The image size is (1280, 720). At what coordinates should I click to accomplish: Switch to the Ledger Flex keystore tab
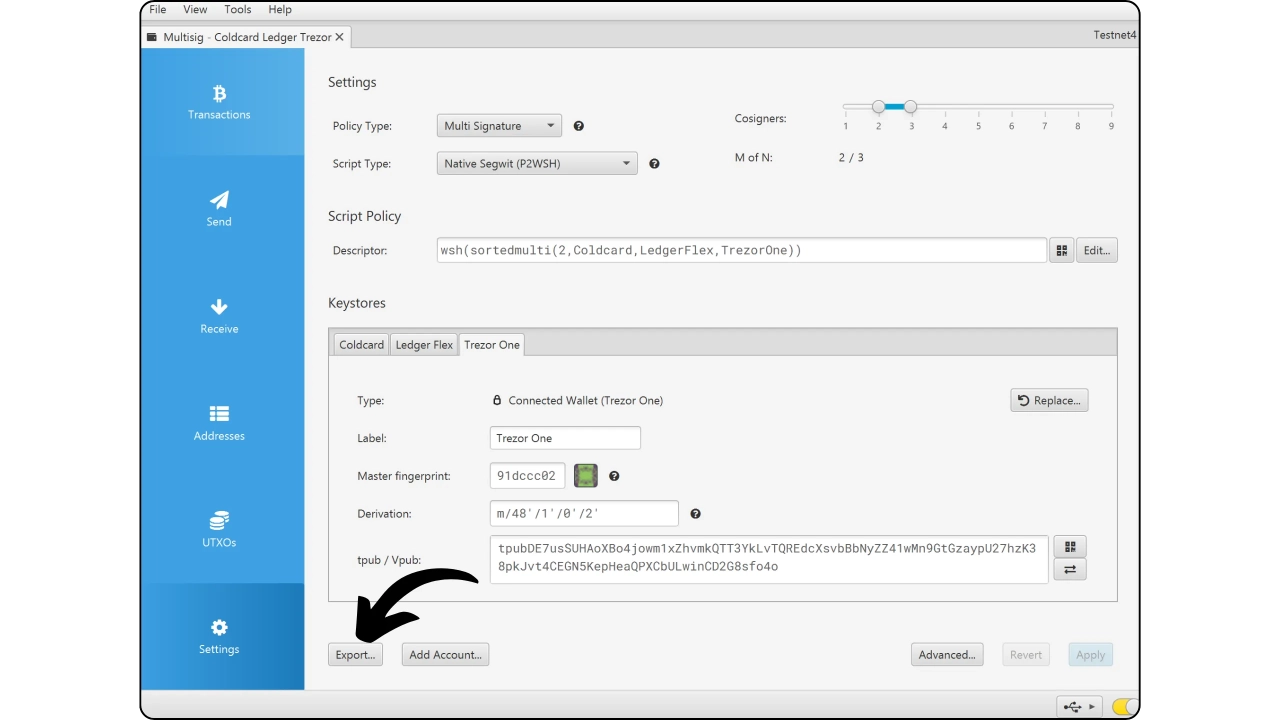click(x=424, y=344)
